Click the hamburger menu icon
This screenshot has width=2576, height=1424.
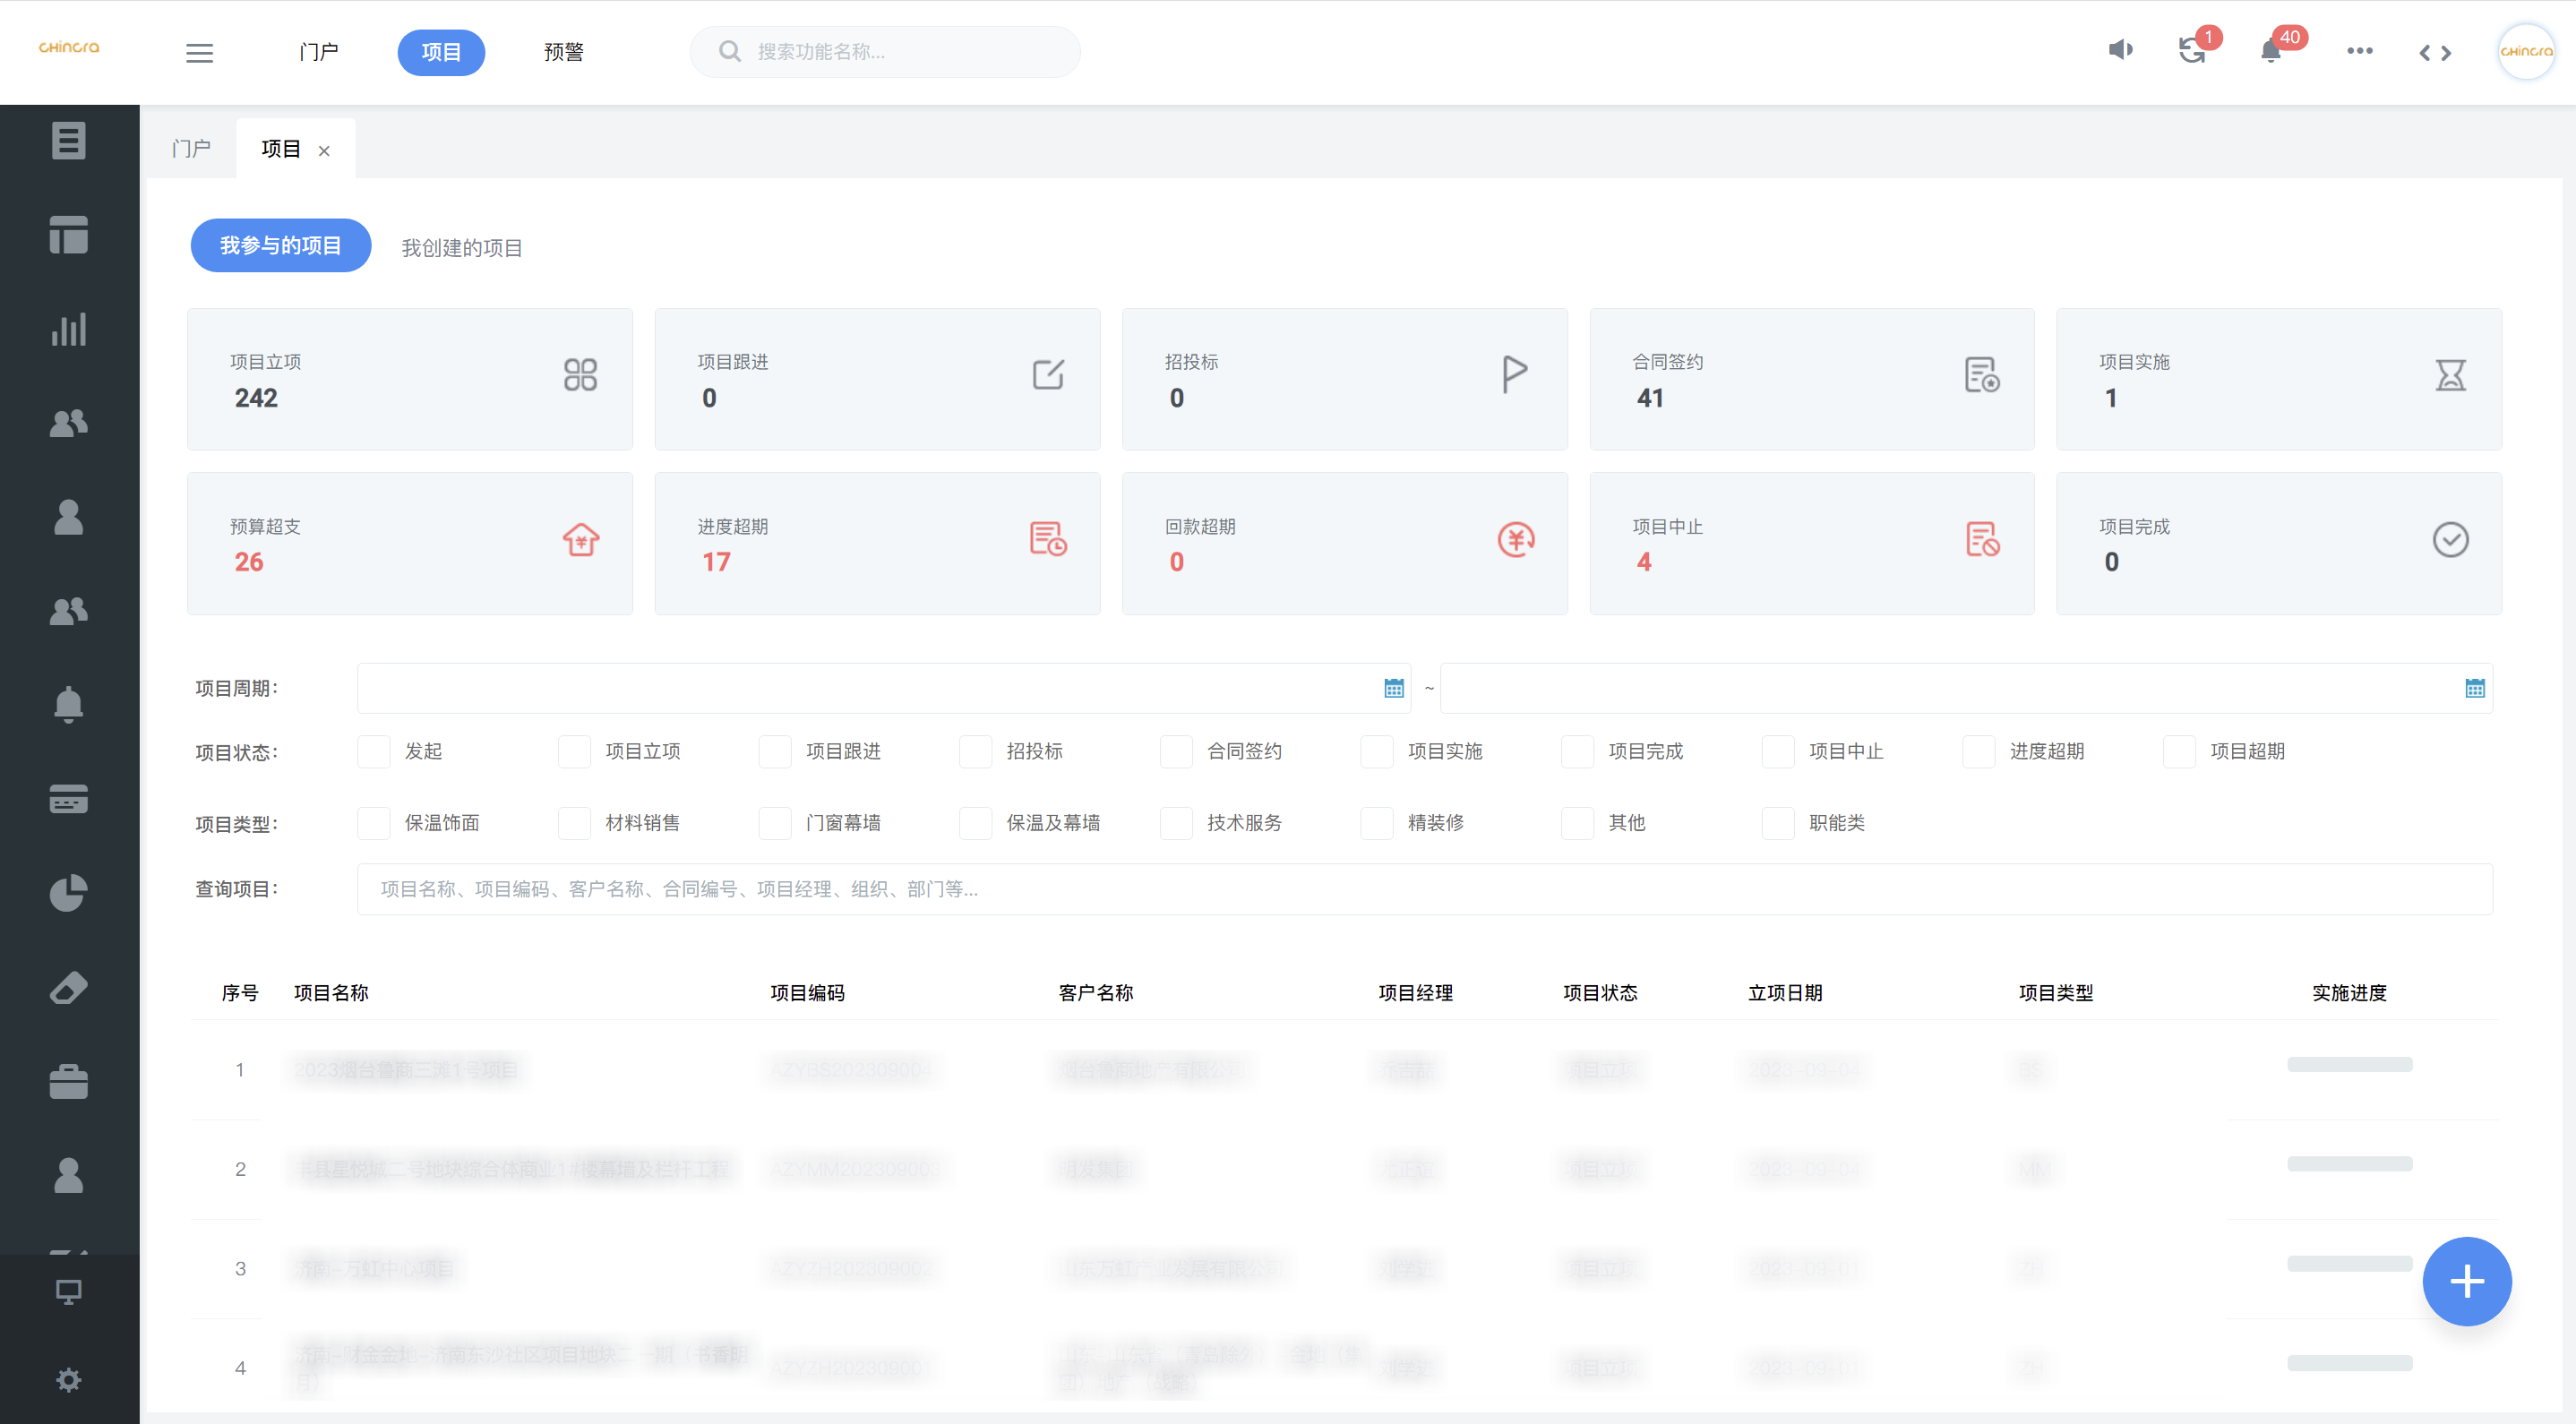point(199,52)
